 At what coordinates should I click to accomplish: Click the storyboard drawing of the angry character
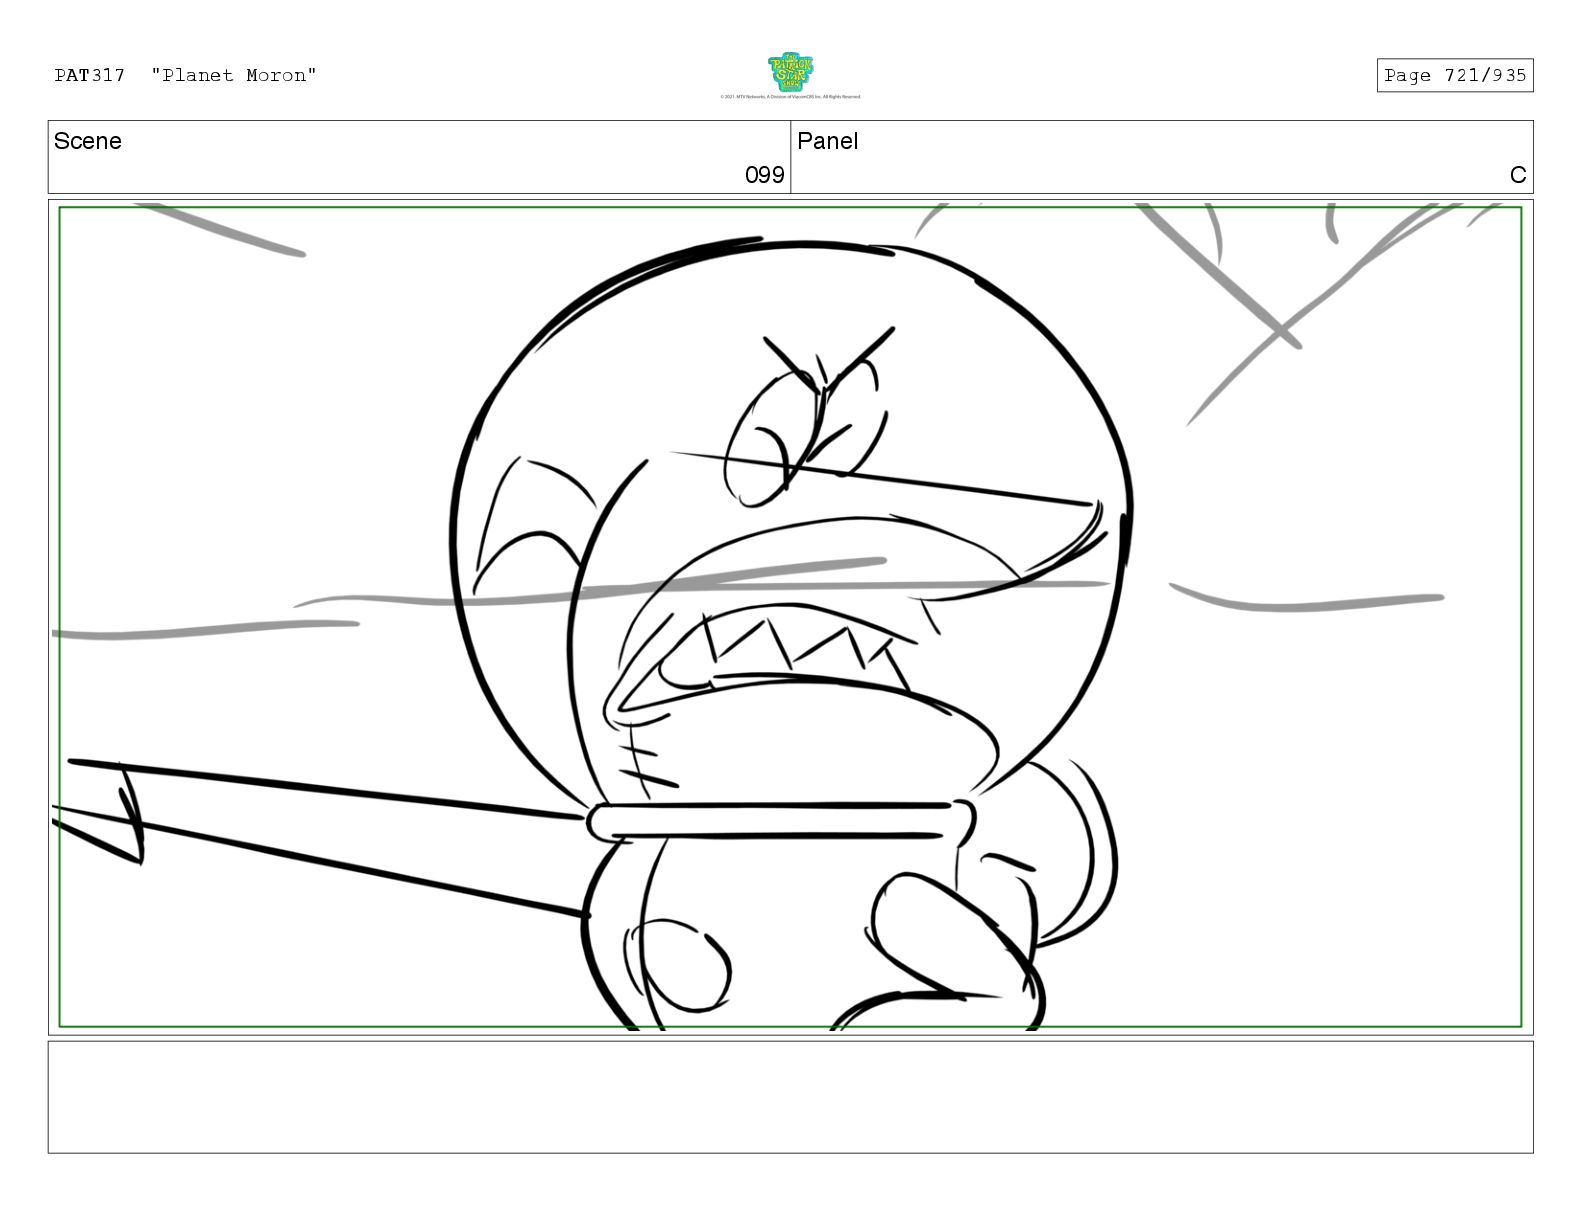[x=790, y=617]
